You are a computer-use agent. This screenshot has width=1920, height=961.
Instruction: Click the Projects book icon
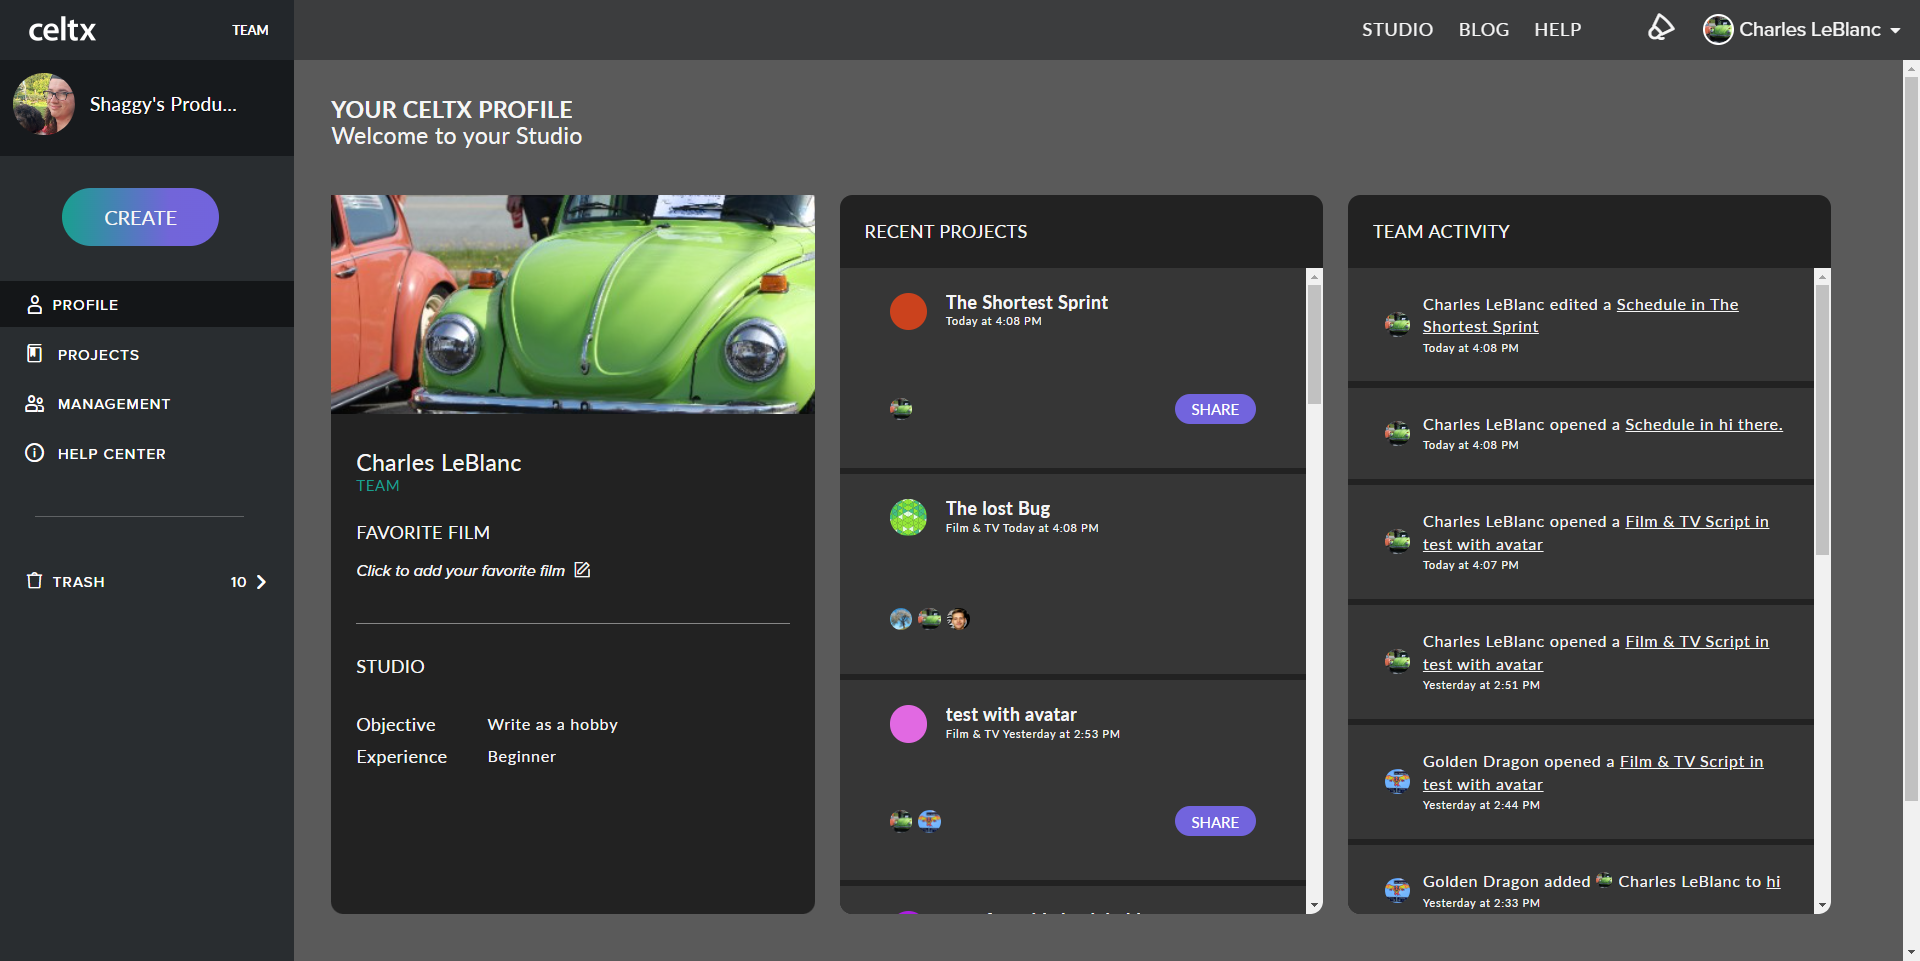(x=35, y=353)
